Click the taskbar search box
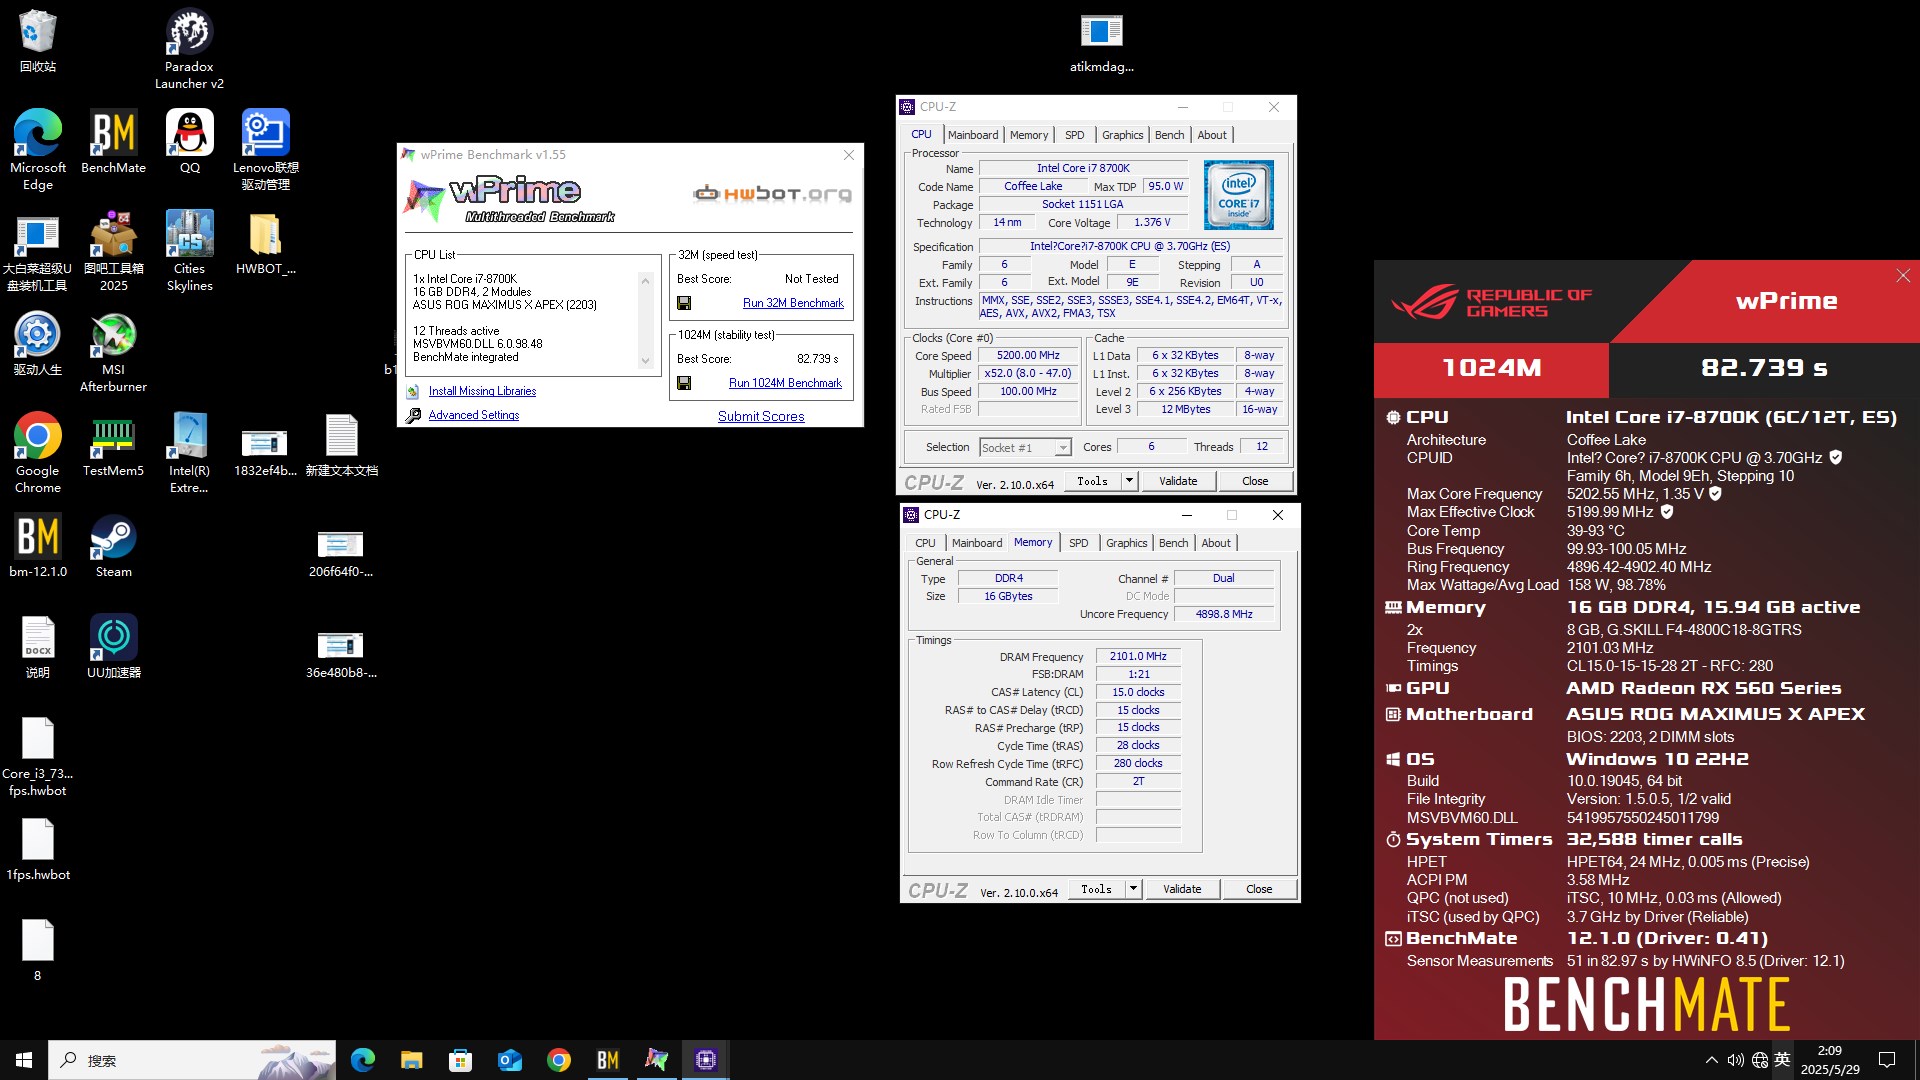Image resolution: width=1920 pixels, height=1080 pixels. click(x=192, y=1060)
